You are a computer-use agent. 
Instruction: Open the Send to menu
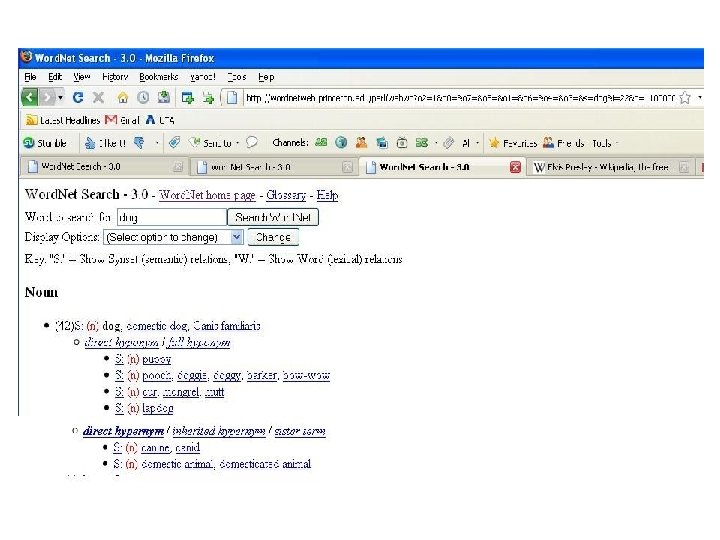pyautogui.click(x=214, y=143)
